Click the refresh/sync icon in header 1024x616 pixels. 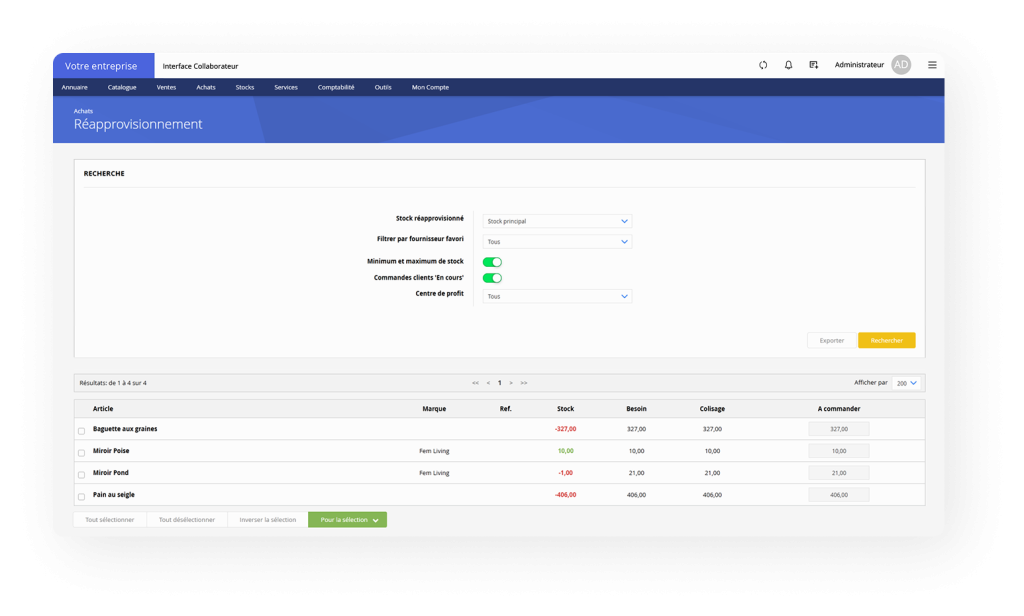(763, 65)
